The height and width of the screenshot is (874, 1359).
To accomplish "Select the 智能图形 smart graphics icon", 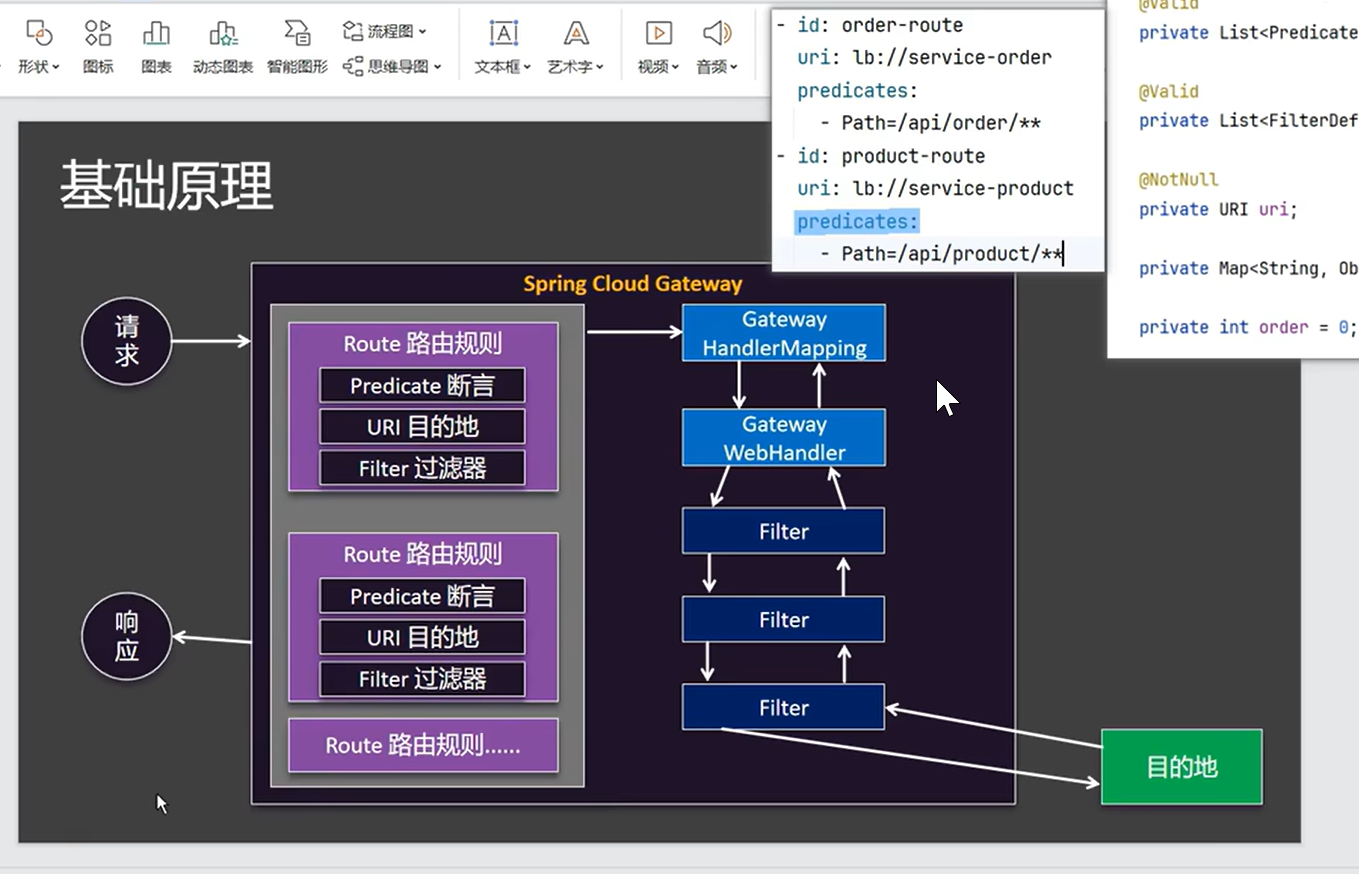I will 297,33.
